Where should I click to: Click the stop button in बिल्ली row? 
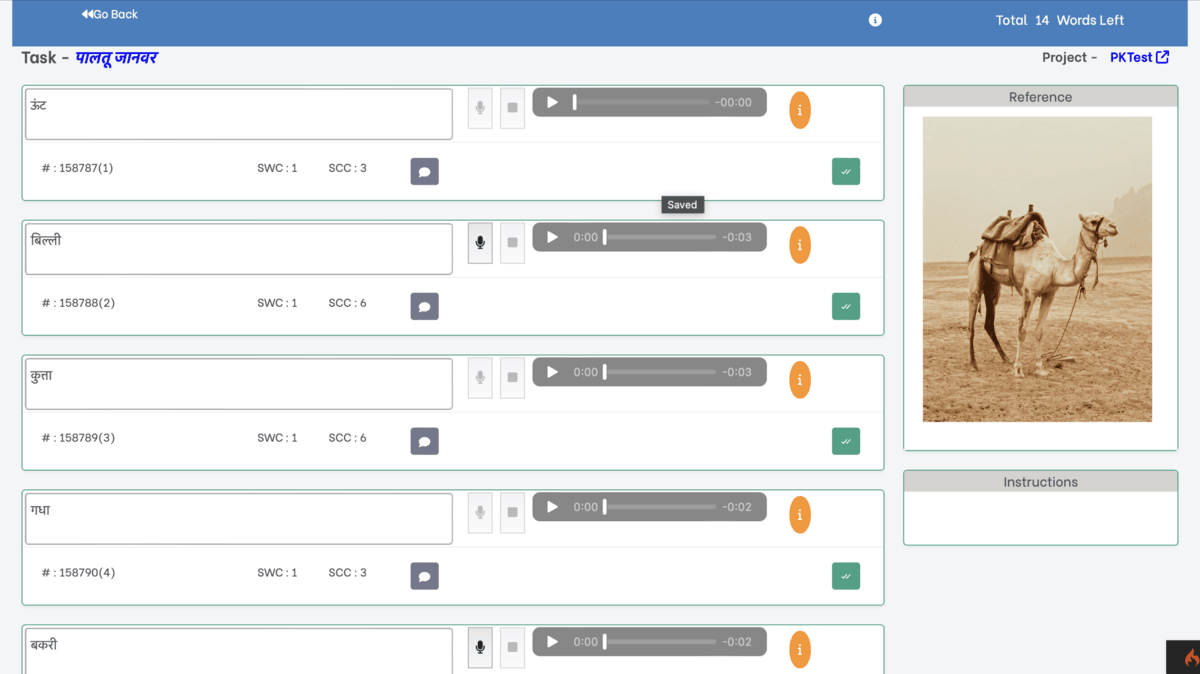pyautogui.click(x=512, y=243)
